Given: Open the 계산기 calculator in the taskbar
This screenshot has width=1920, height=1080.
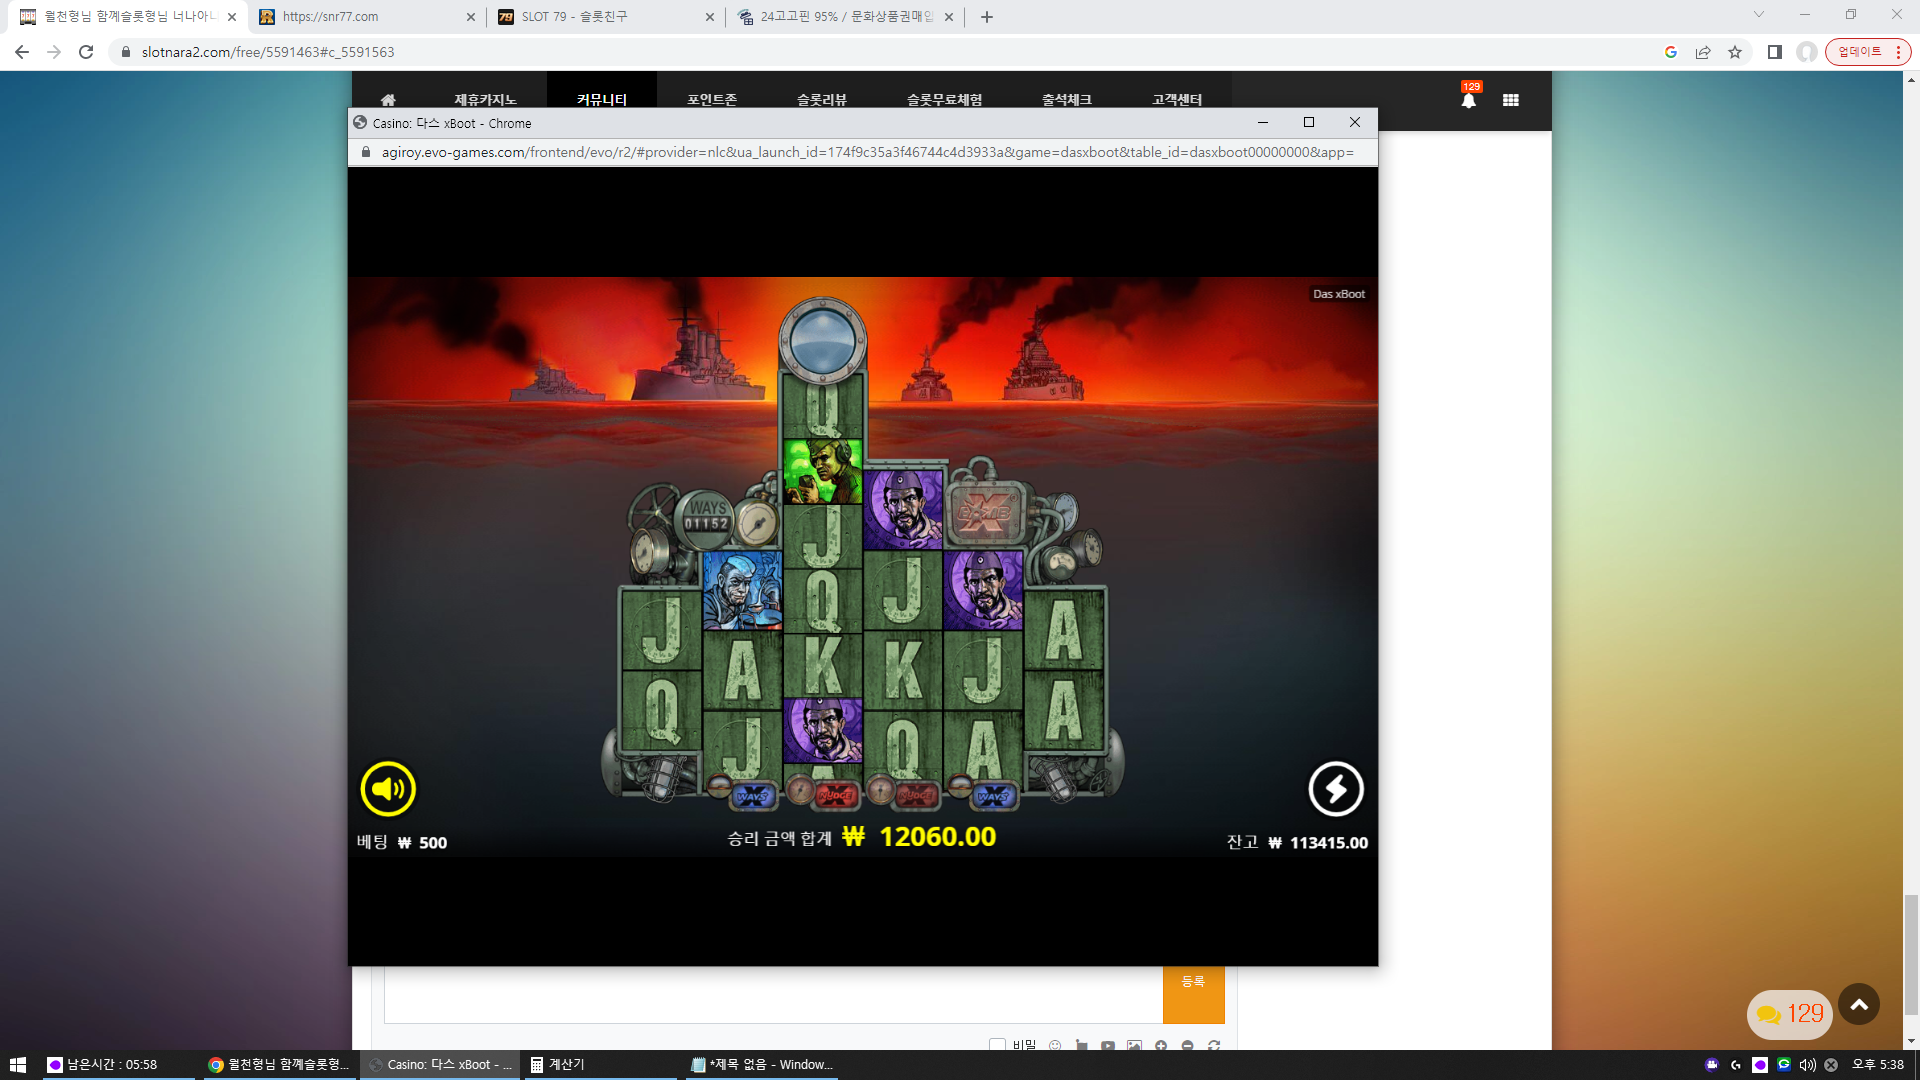Looking at the screenshot, I should pyautogui.click(x=599, y=1065).
